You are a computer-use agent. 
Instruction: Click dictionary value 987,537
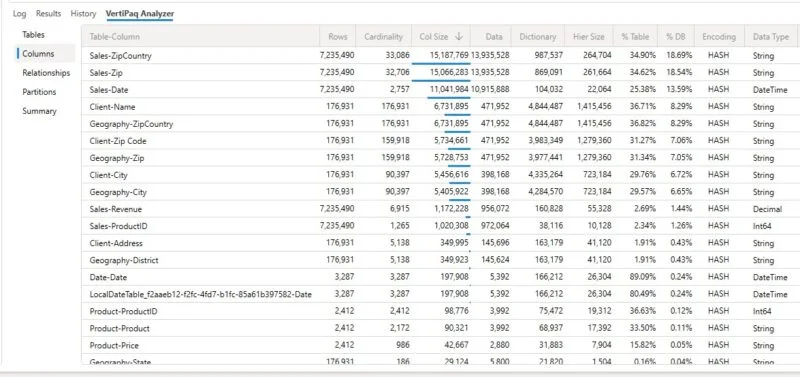549,56
